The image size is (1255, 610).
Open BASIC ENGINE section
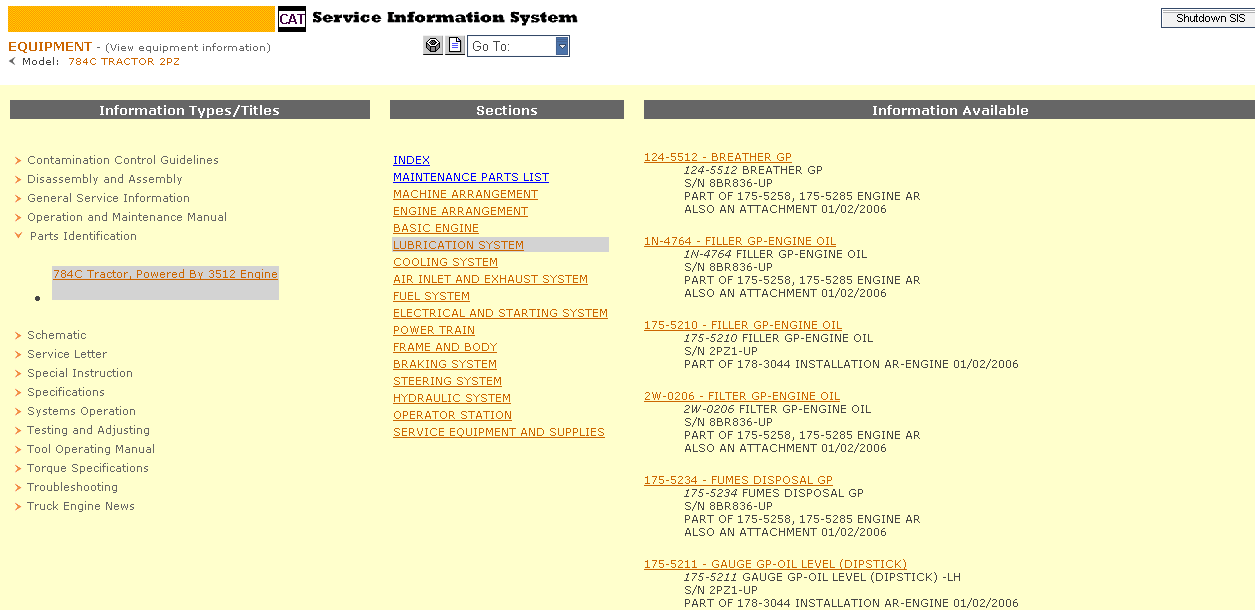436,228
